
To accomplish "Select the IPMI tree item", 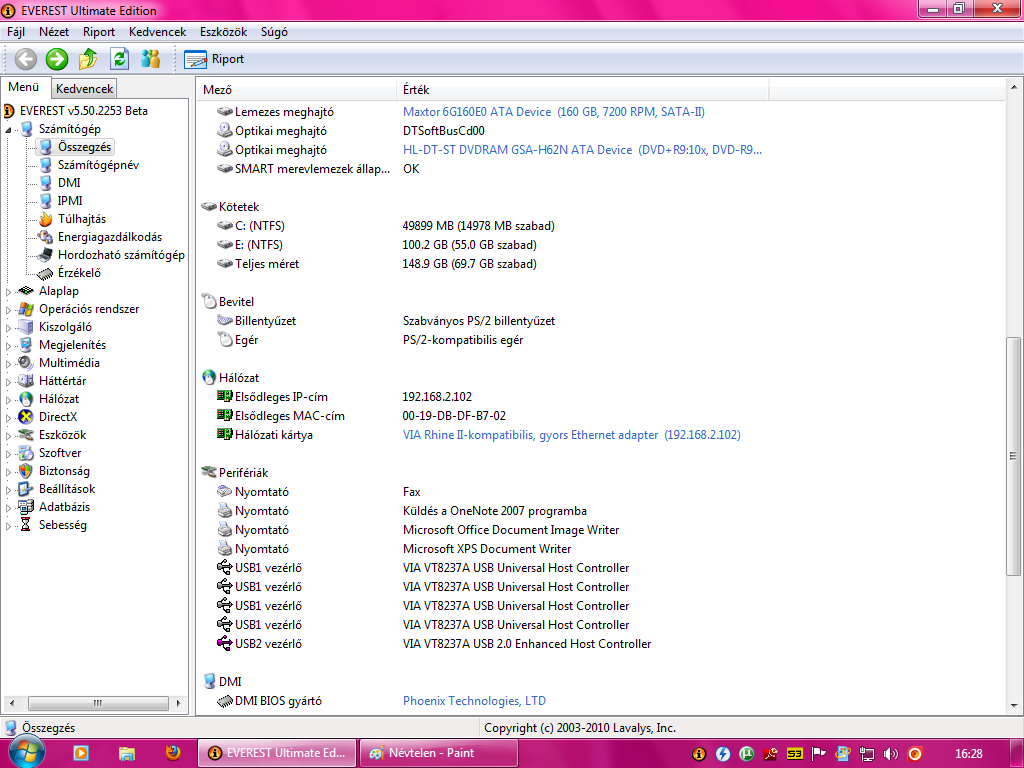I will (x=70, y=200).
